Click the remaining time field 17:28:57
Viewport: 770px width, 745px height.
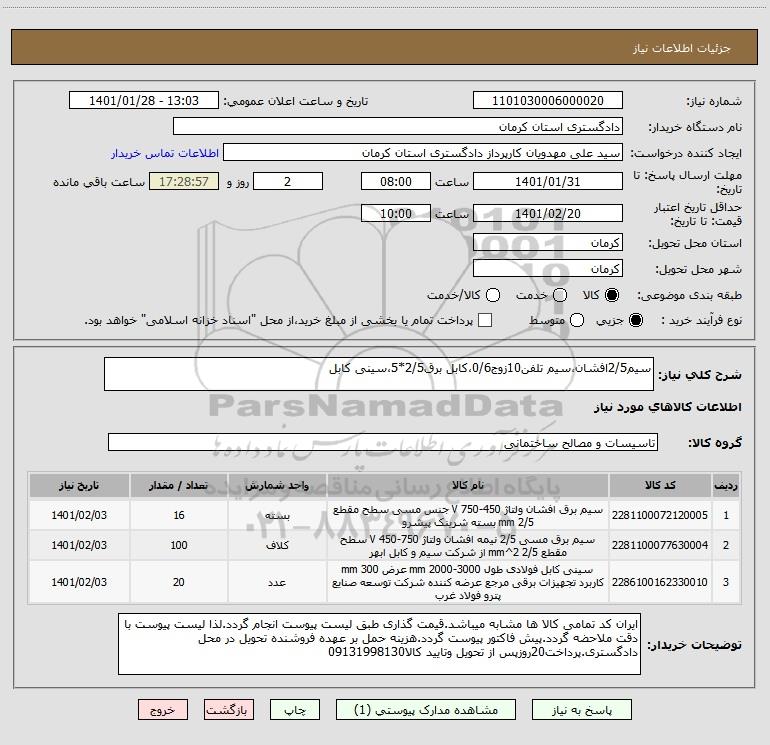184,181
